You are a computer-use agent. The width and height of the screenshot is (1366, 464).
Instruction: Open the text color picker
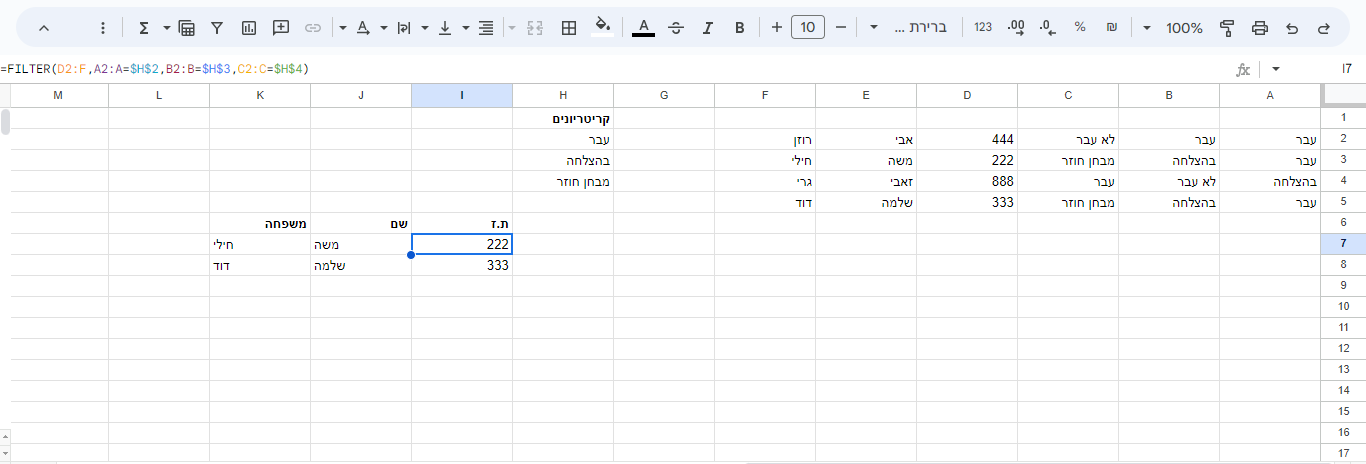pyautogui.click(x=643, y=28)
